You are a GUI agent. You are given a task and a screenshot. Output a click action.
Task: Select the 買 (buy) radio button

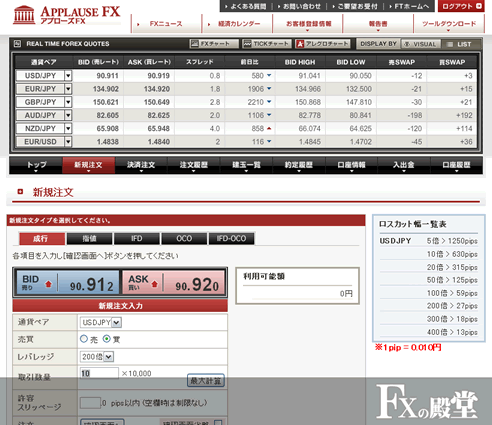(x=107, y=339)
